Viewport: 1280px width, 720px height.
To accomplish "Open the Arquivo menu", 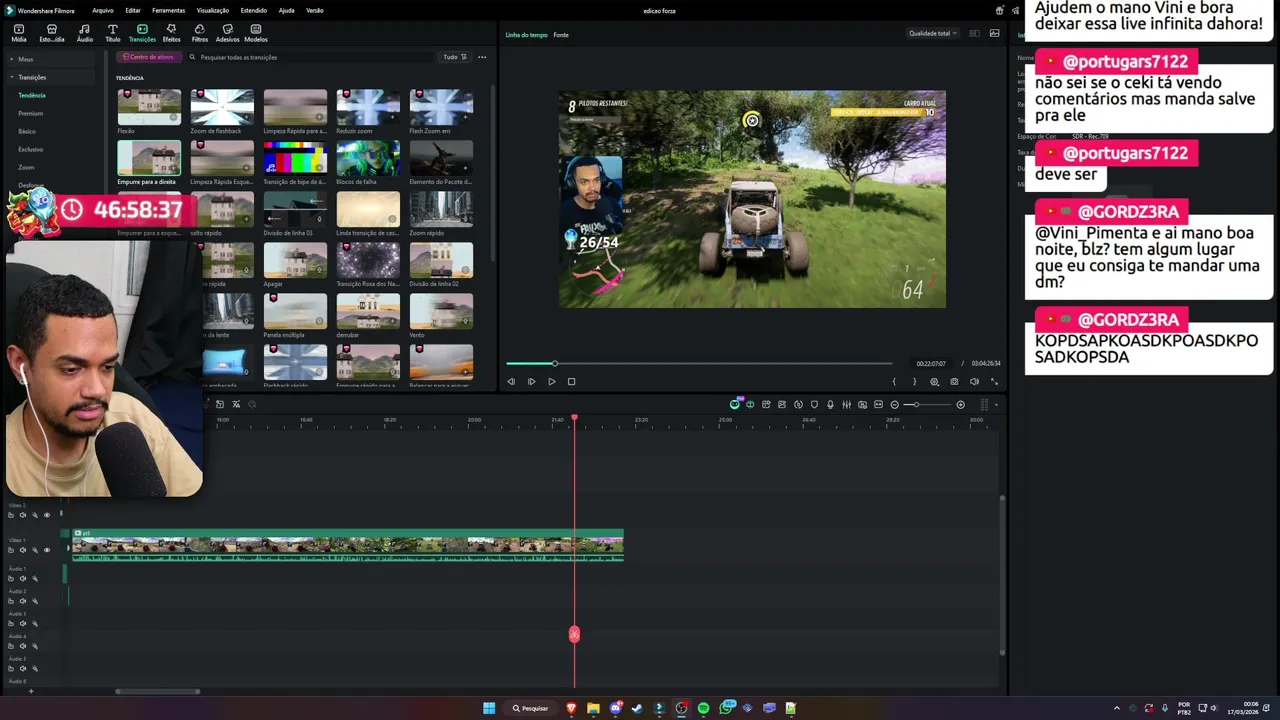I will 102,10.
